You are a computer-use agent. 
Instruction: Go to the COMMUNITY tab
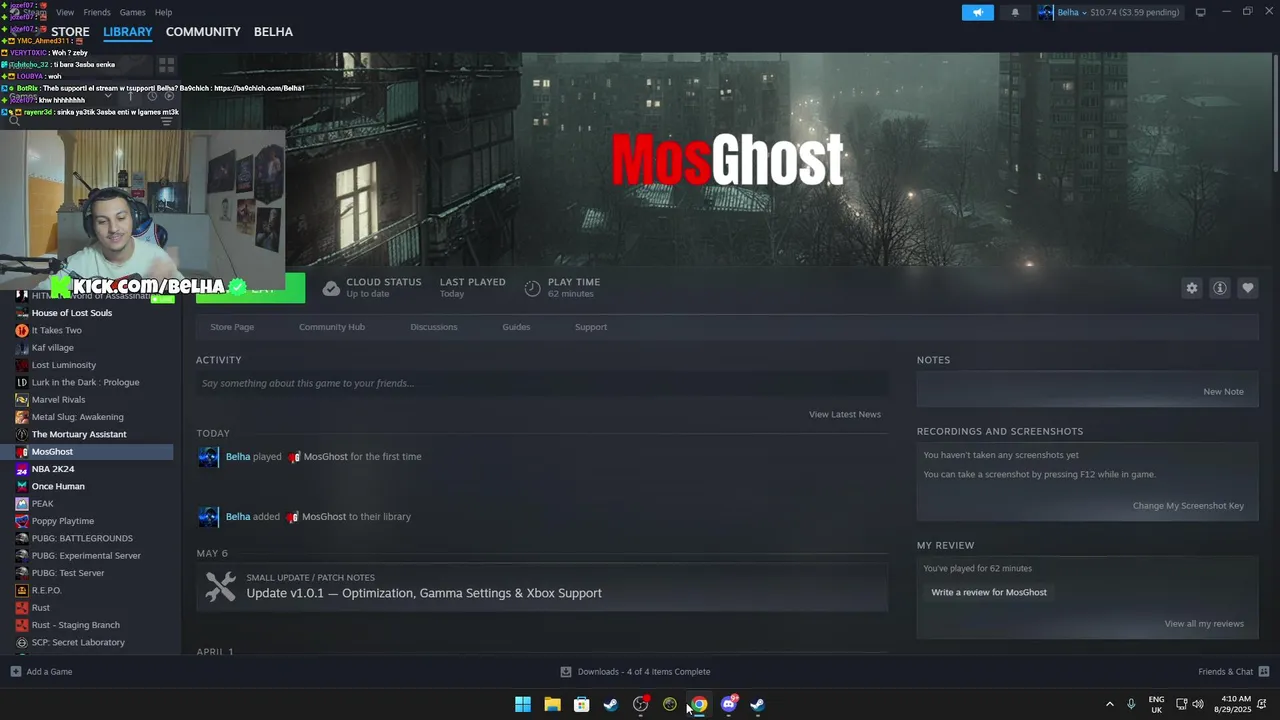click(x=203, y=32)
